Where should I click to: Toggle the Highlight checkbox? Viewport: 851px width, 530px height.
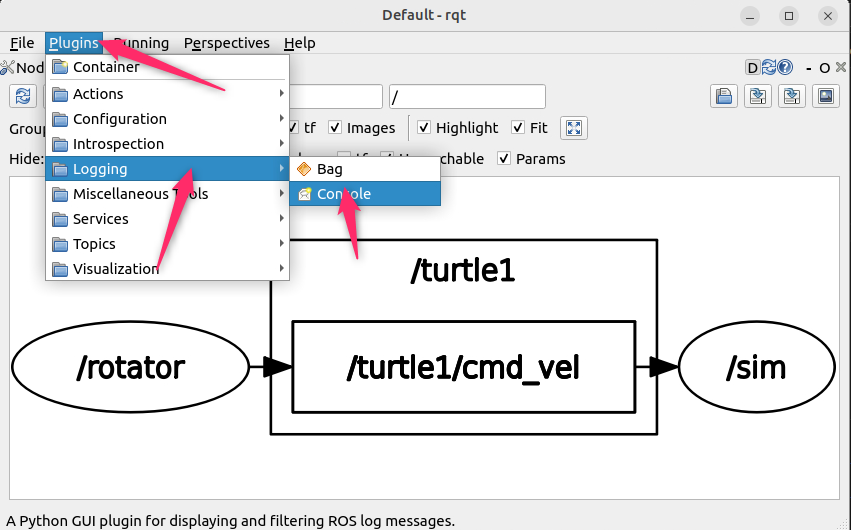(x=424, y=128)
